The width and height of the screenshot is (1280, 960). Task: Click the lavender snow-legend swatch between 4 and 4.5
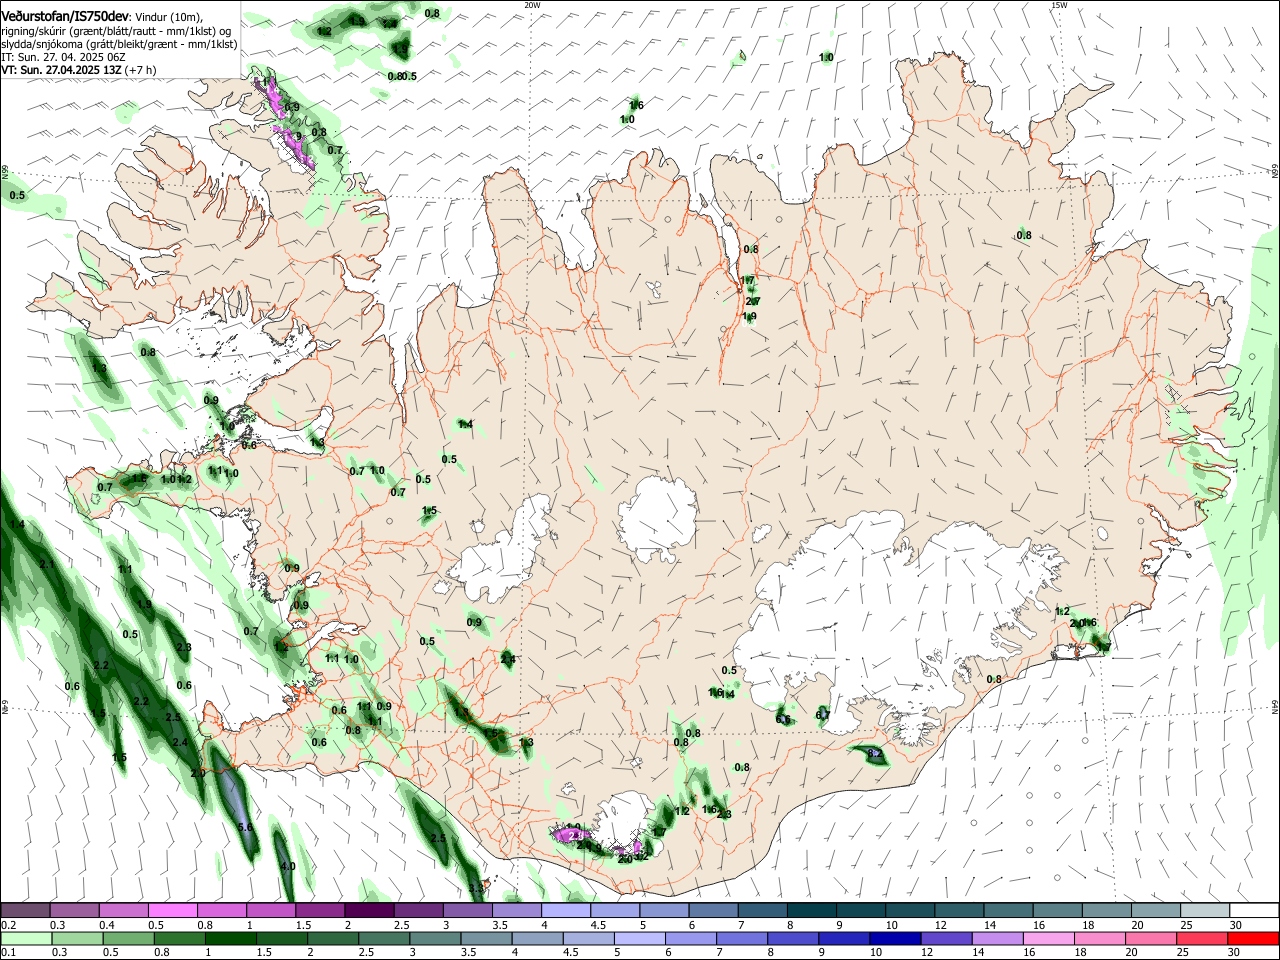565,910
